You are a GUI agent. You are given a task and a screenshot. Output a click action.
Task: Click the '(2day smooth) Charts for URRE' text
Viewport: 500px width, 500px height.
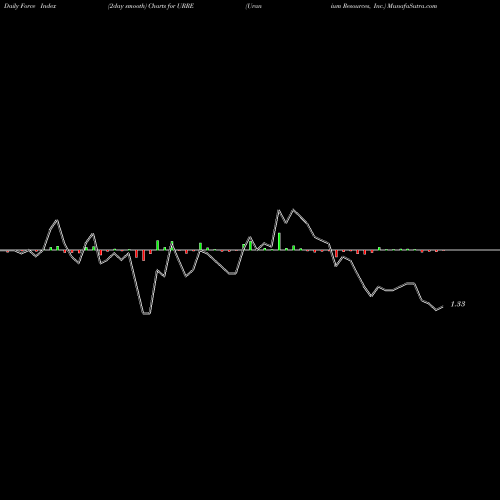(x=151, y=6)
